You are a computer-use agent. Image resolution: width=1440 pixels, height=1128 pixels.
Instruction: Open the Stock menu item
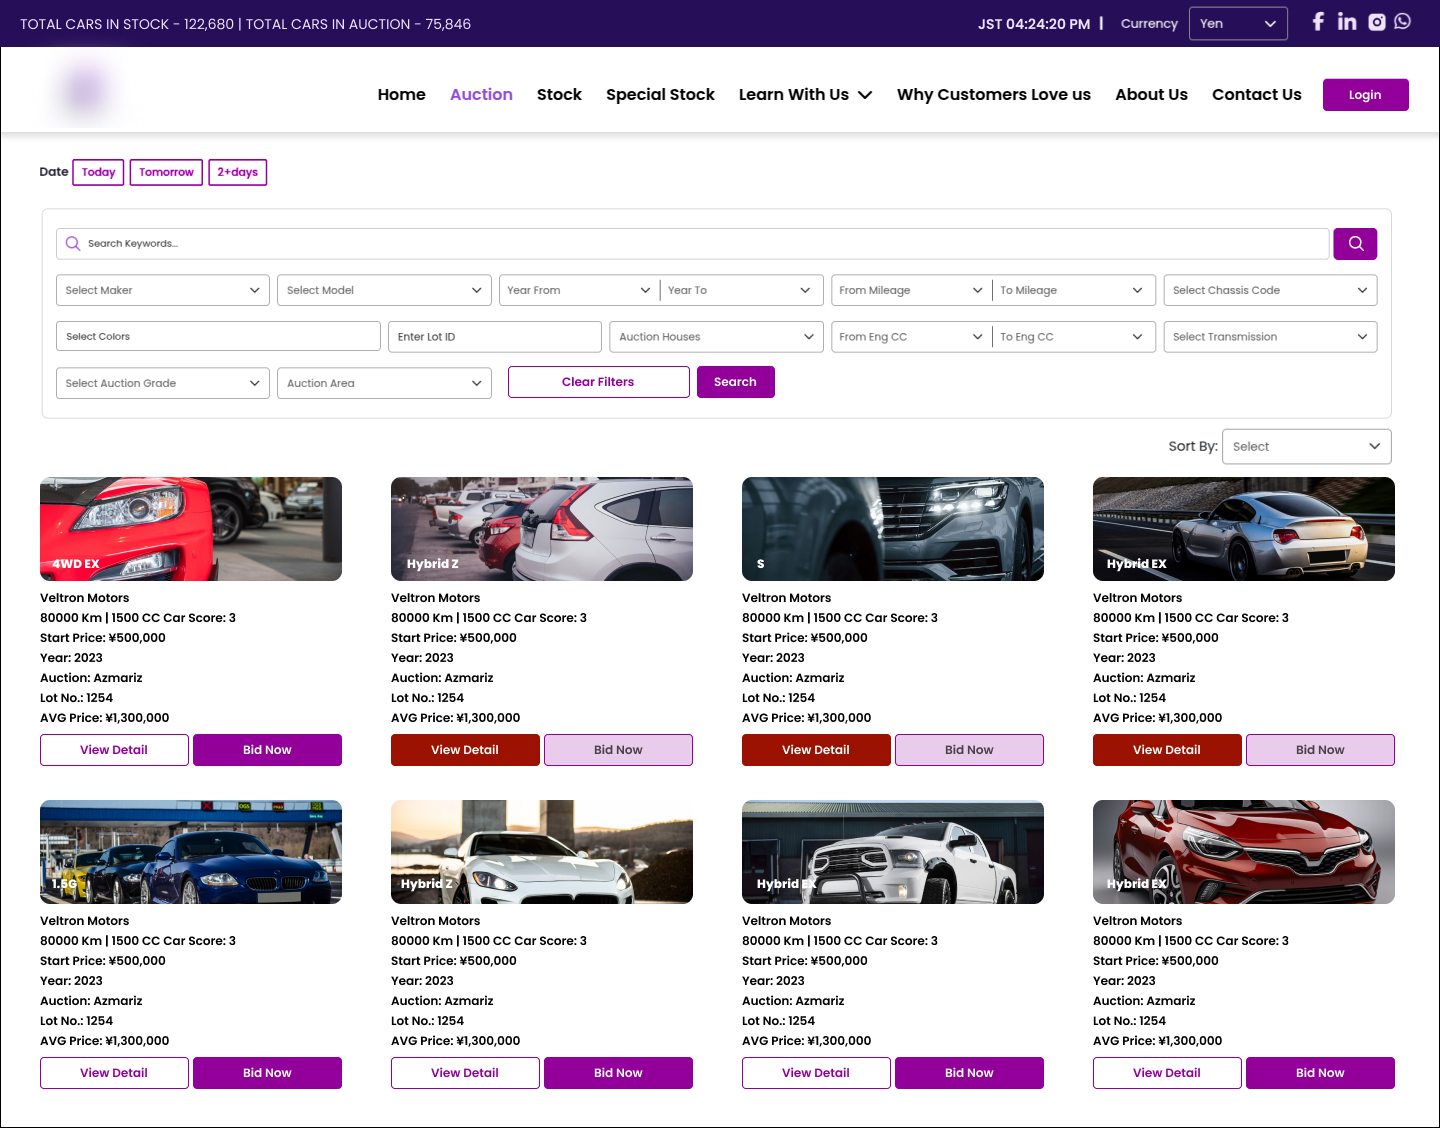coord(559,94)
